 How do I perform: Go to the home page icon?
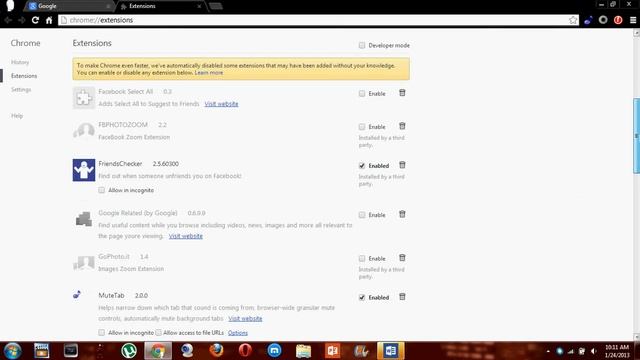49,20
